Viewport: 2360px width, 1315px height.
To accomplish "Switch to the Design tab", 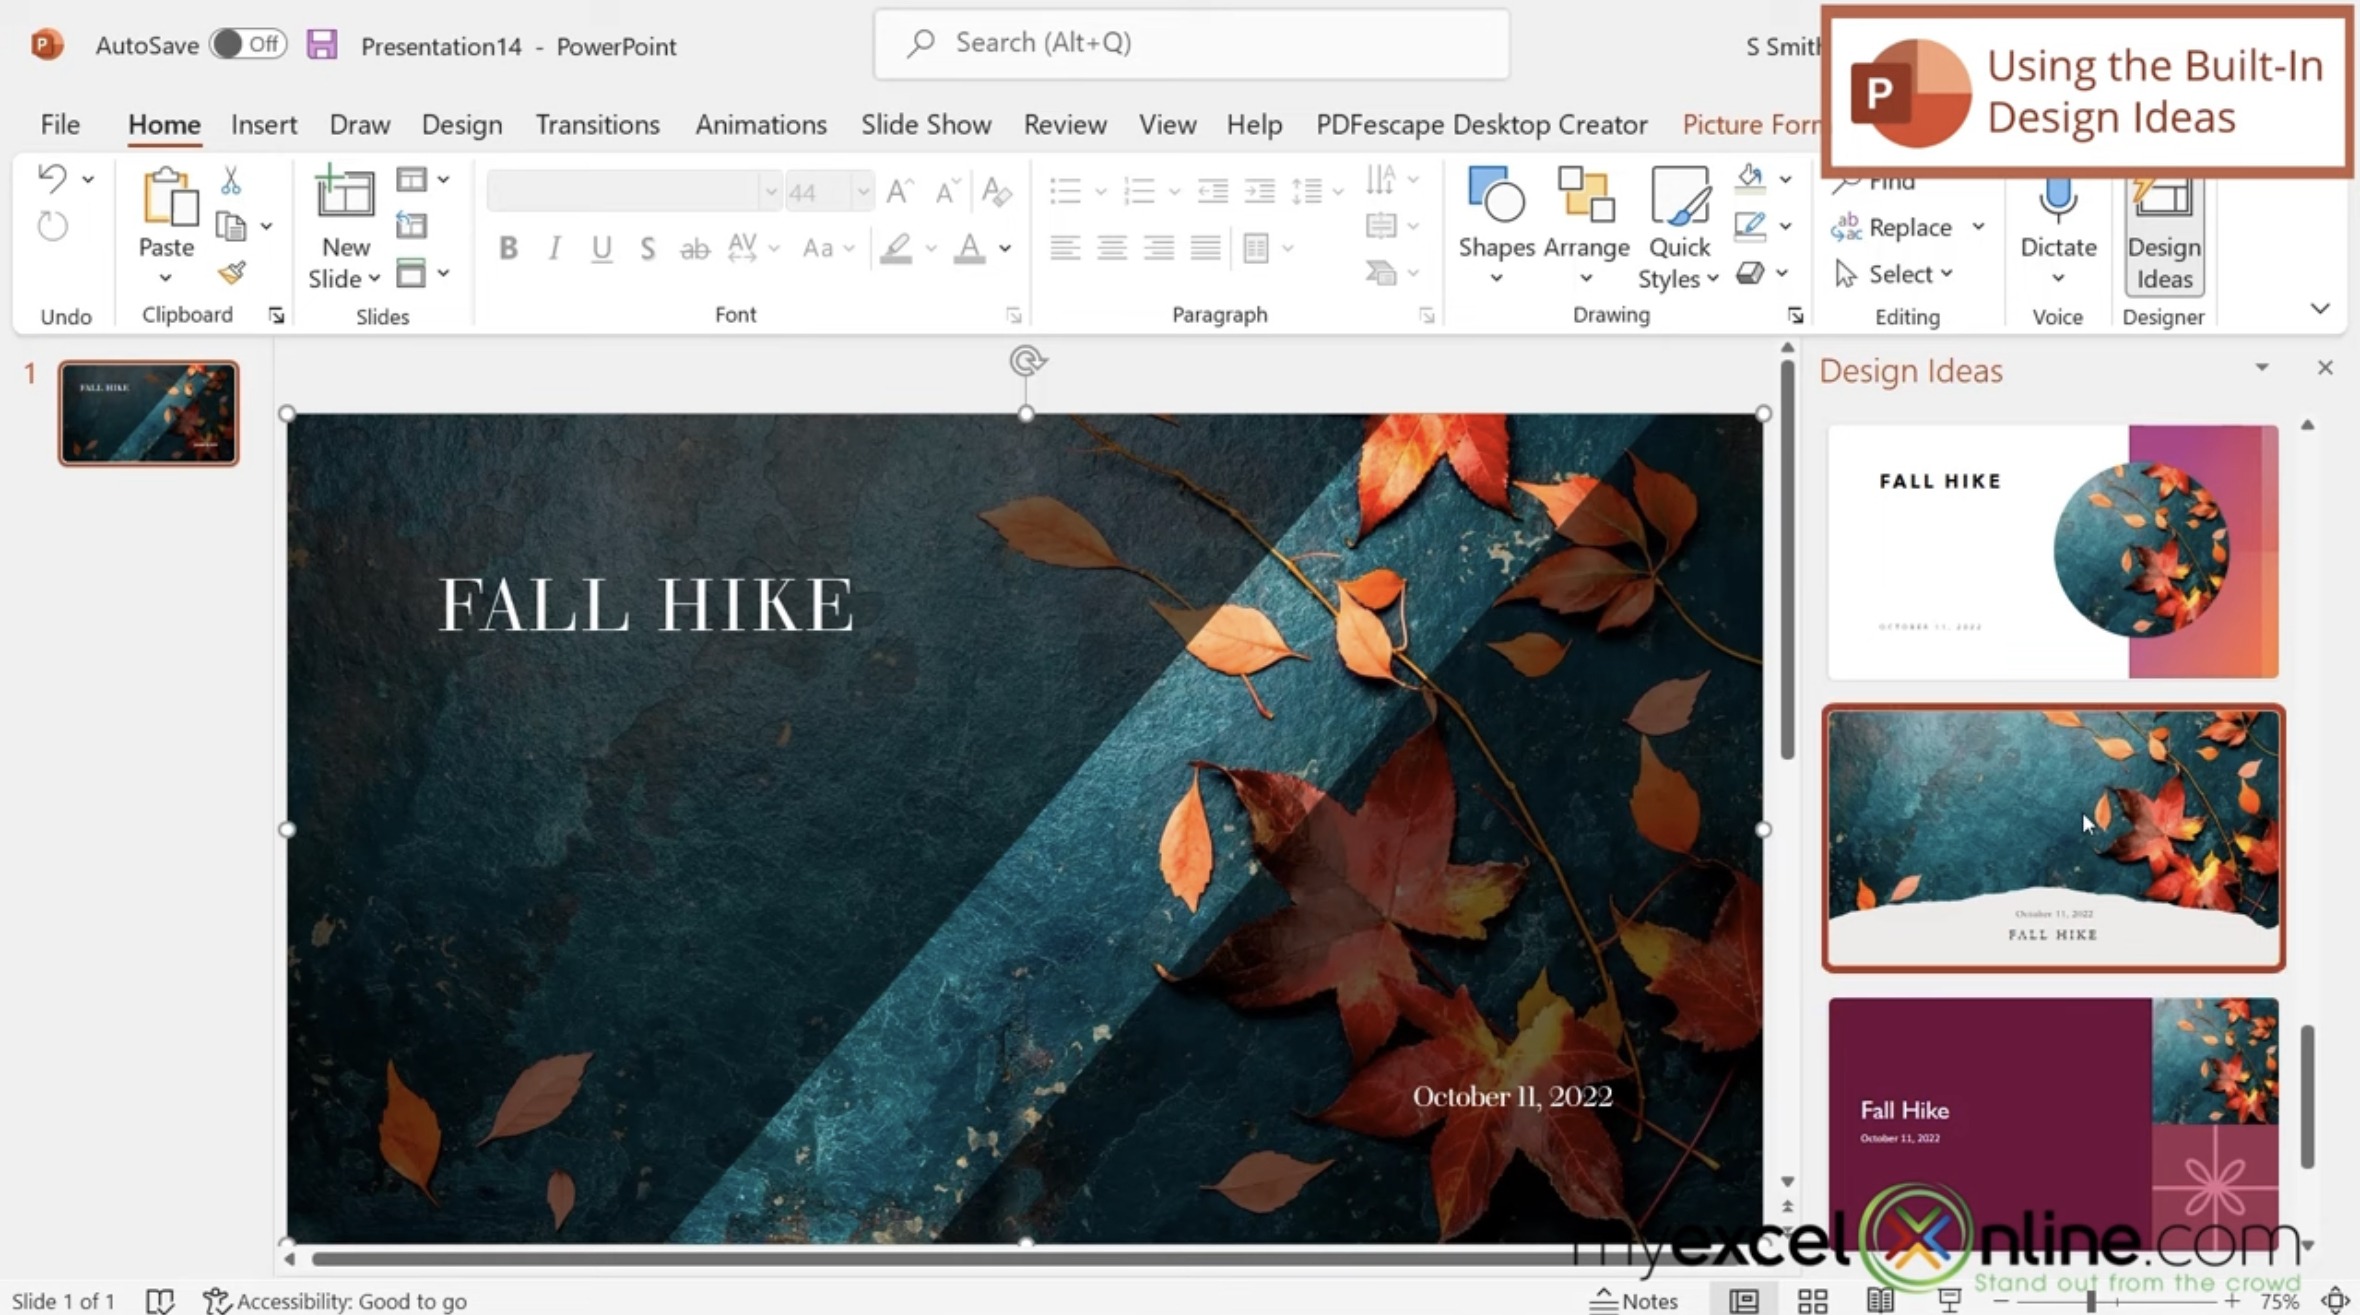I will (x=462, y=124).
